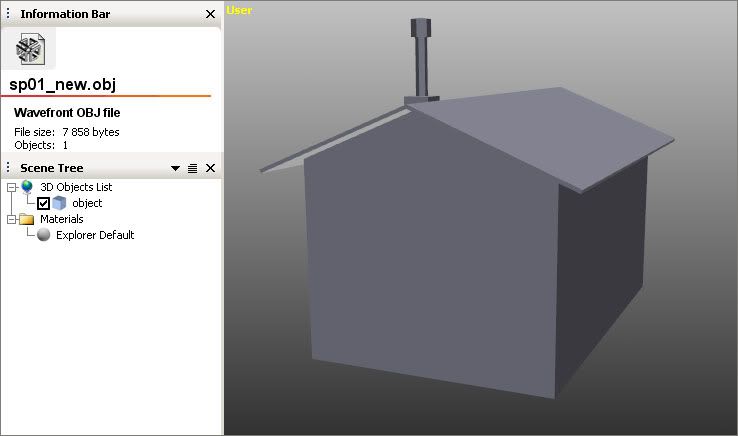Close the Information Bar panel
Viewport: 738px width, 436px height.
coord(210,14)
